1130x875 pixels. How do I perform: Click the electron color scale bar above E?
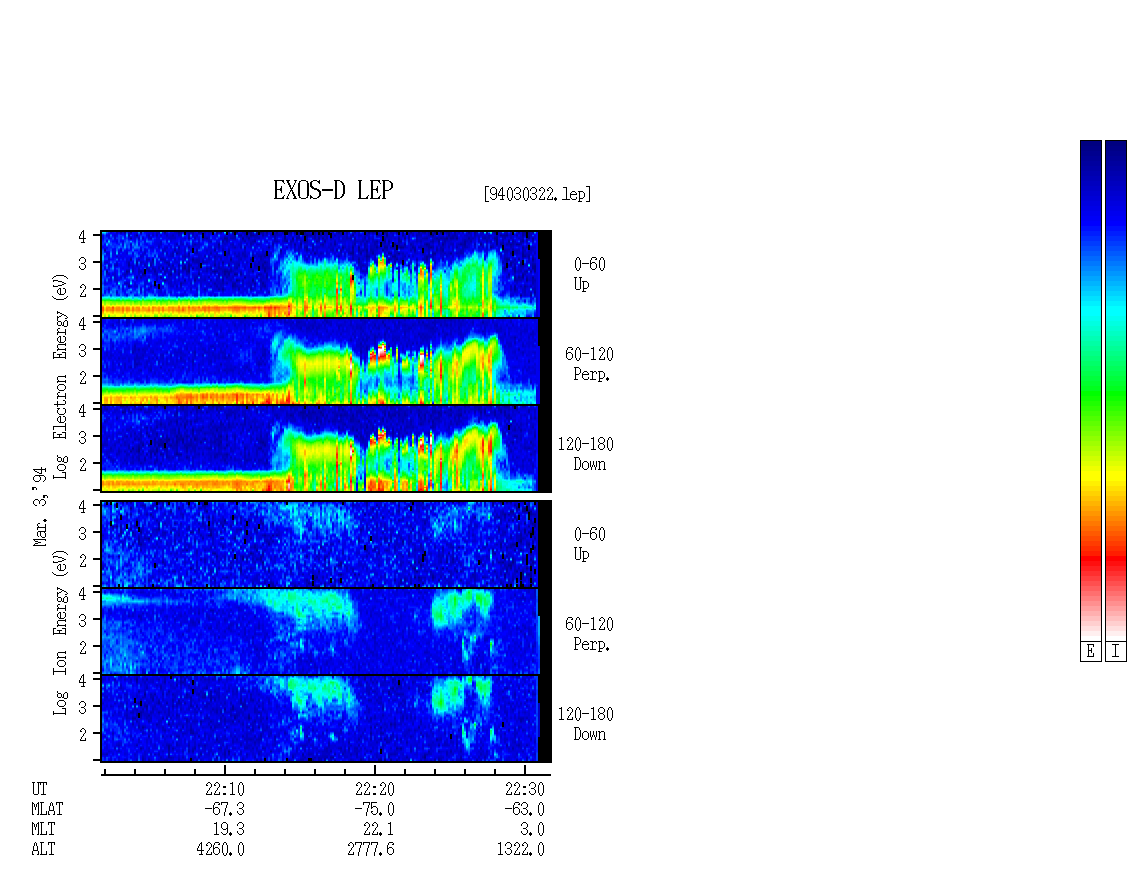(x=1090, y=390)
